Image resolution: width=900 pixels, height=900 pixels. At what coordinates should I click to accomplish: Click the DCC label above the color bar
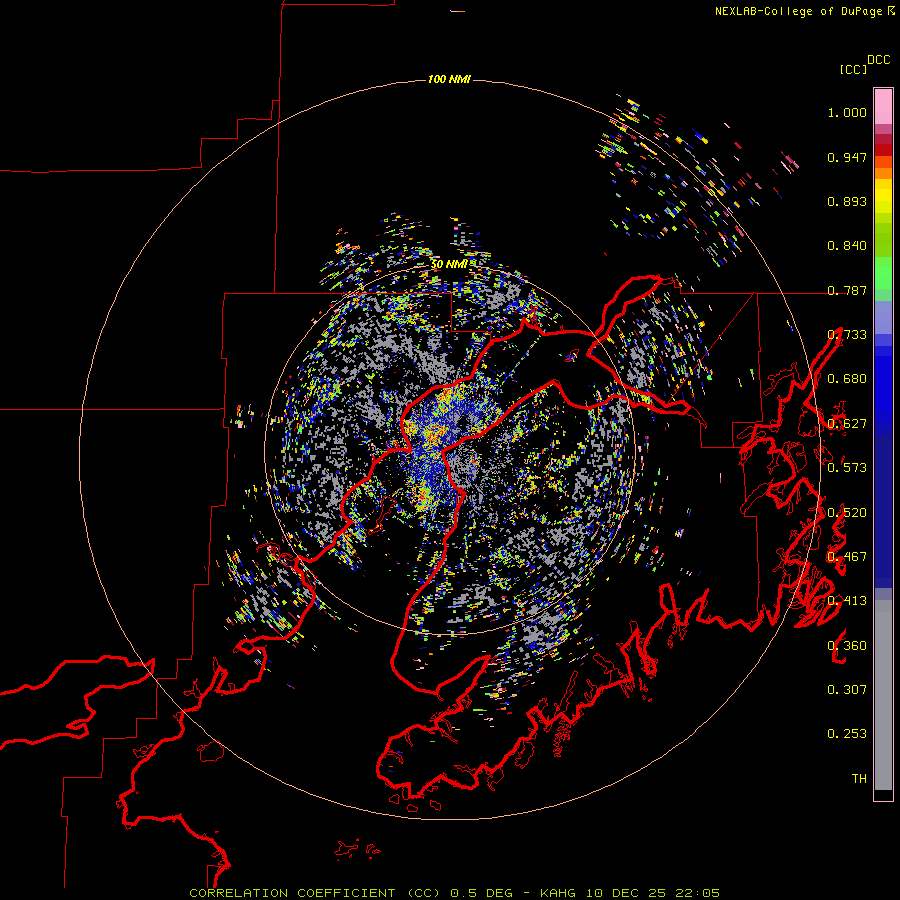pos(879,60)
